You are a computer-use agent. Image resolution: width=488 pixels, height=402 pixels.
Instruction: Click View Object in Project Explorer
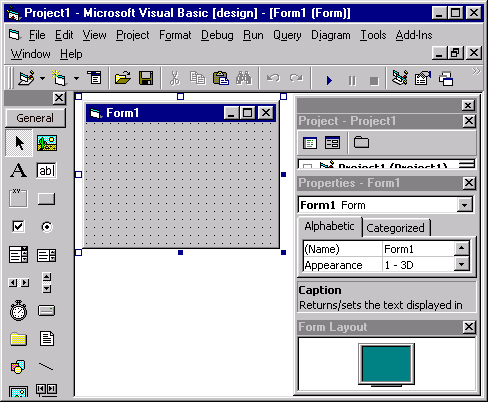pos(332,143)
